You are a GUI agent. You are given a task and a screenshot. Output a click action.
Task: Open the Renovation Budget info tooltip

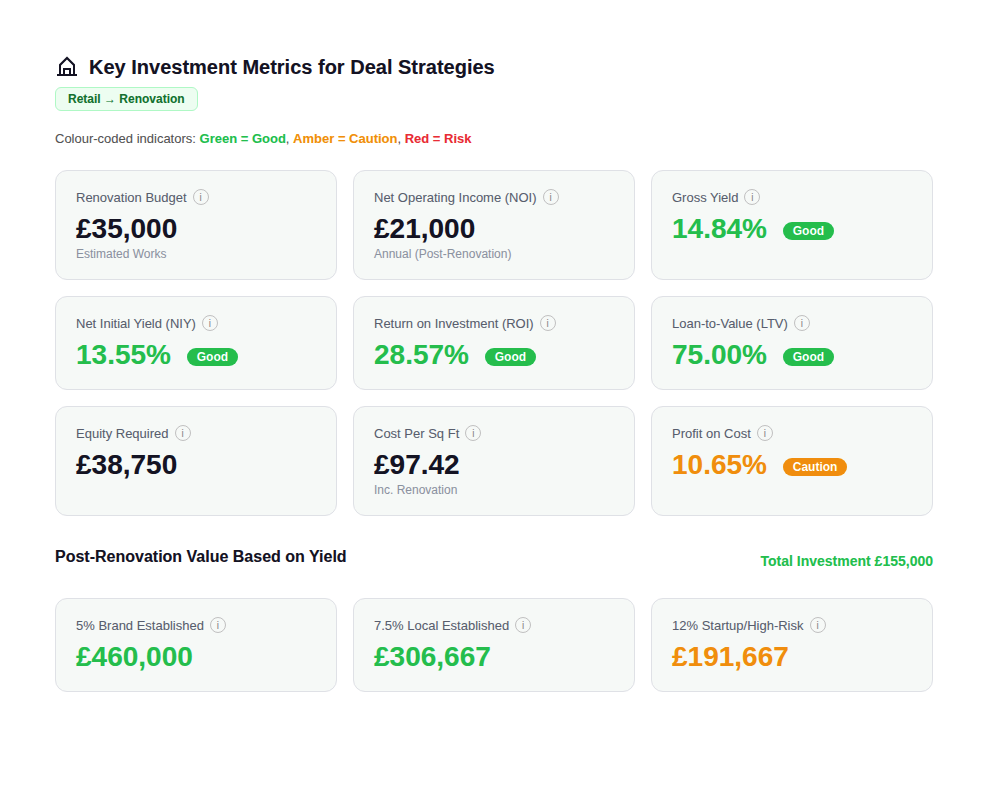point(201,197)
